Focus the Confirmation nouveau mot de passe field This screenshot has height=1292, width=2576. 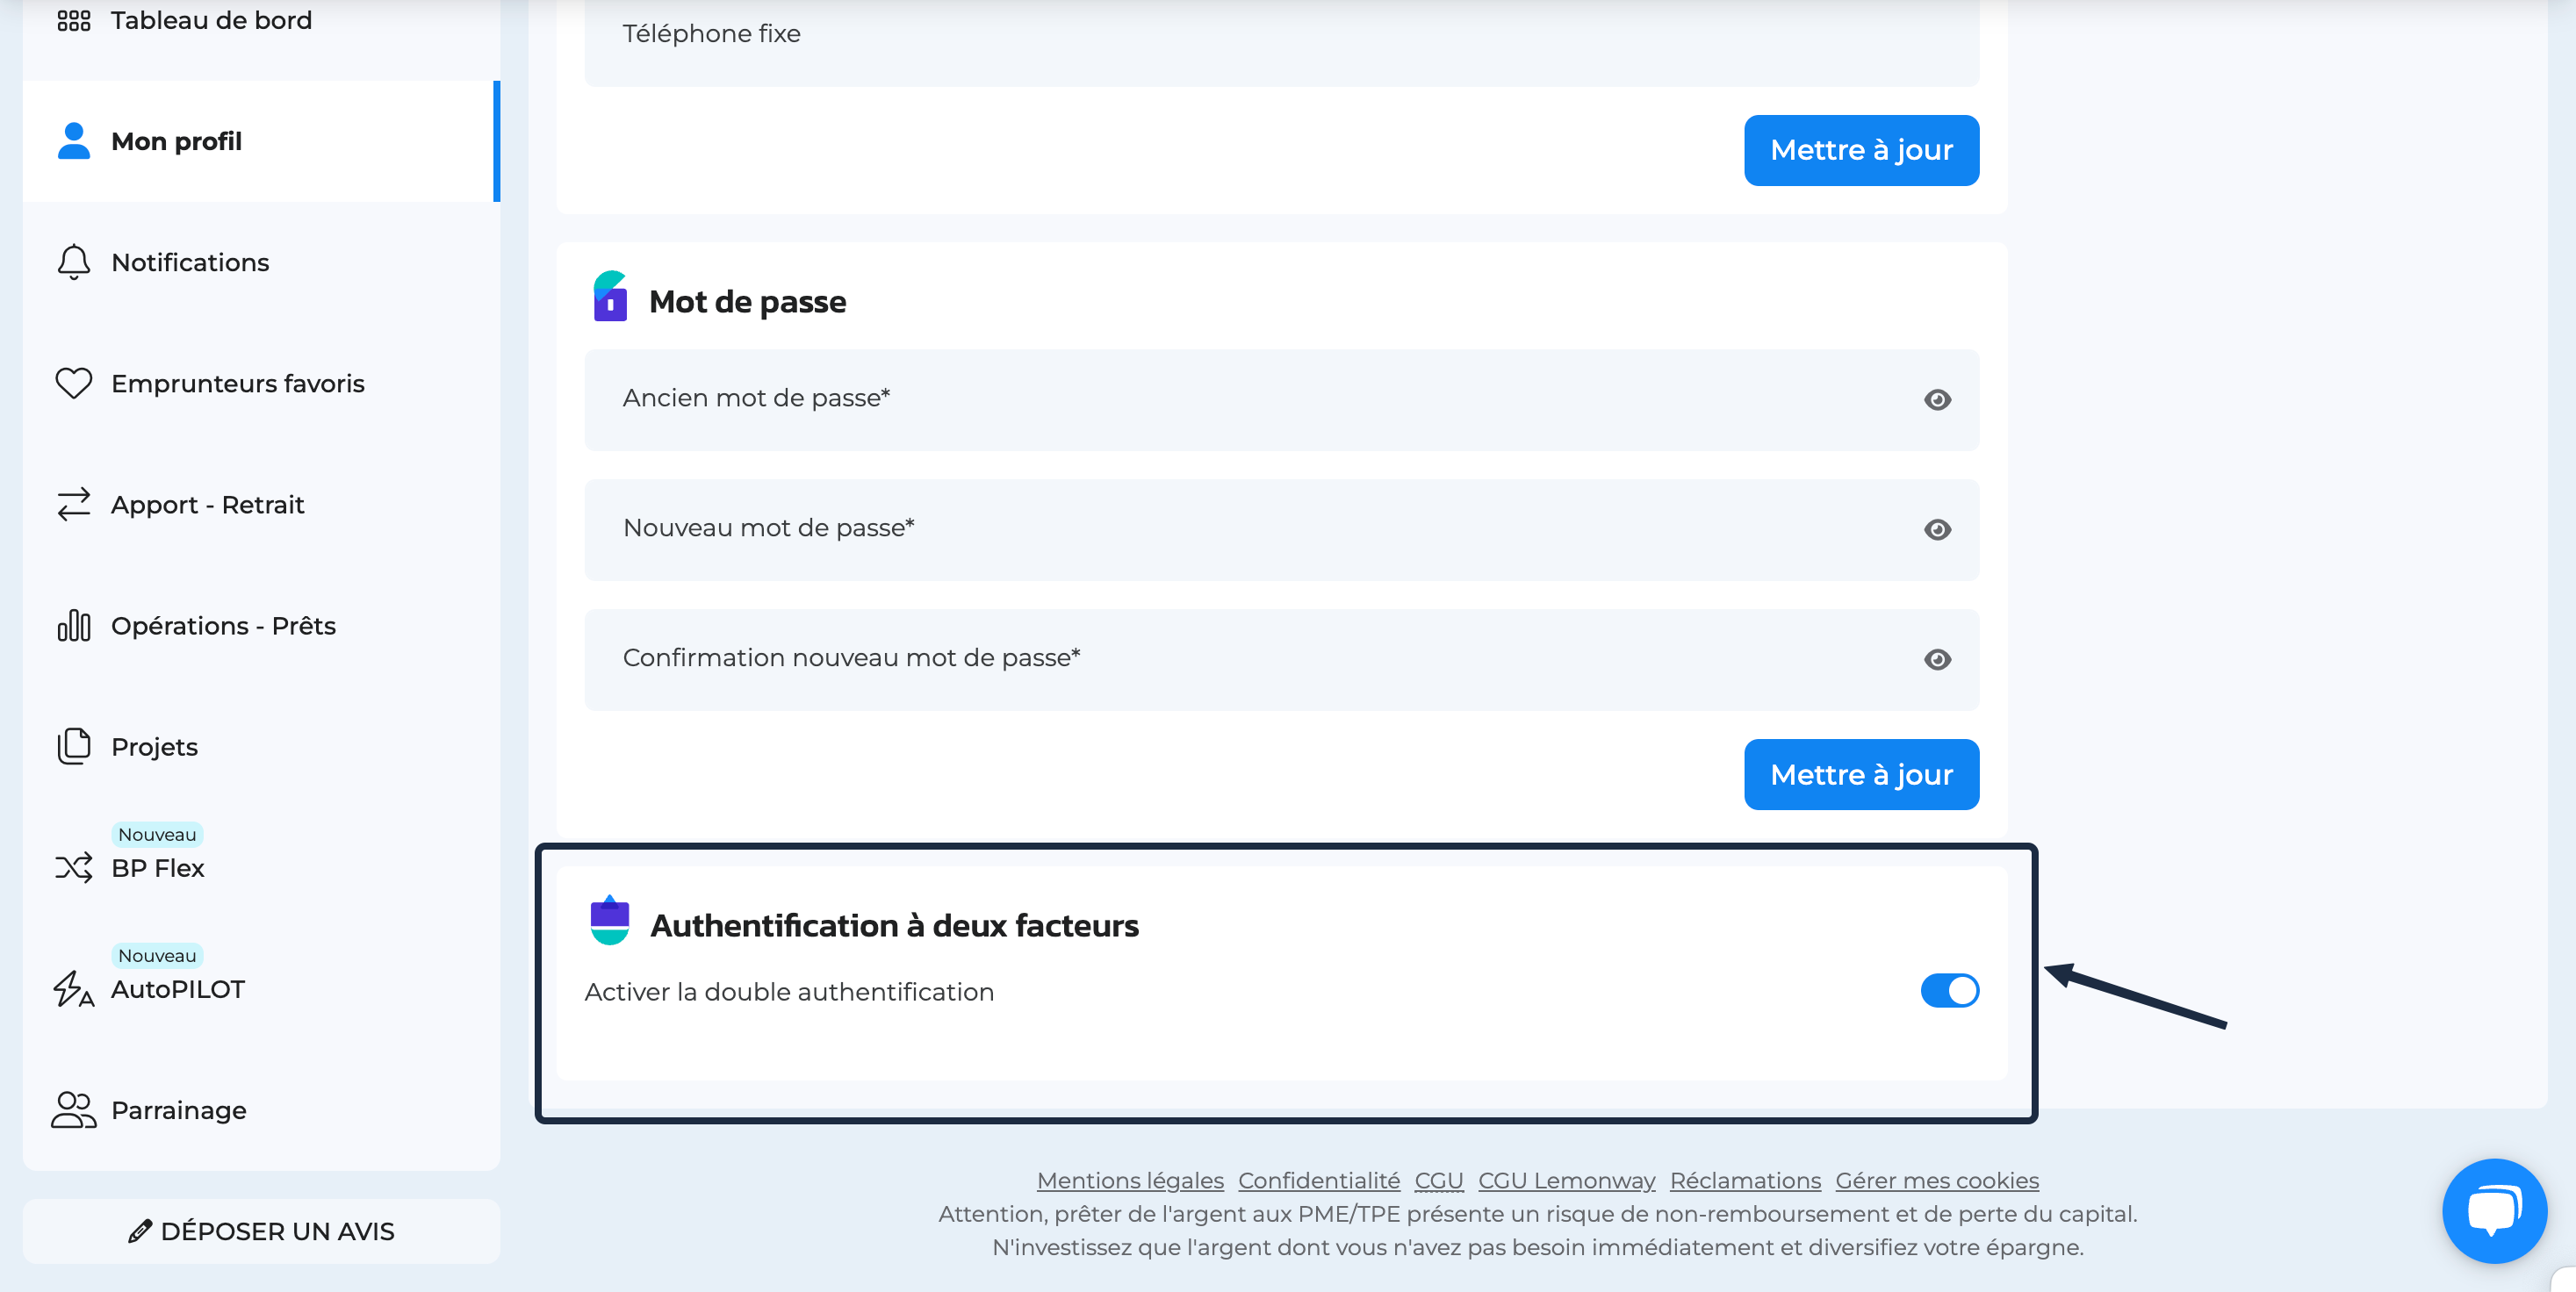pyautogui.click(x=1281, y=660)
